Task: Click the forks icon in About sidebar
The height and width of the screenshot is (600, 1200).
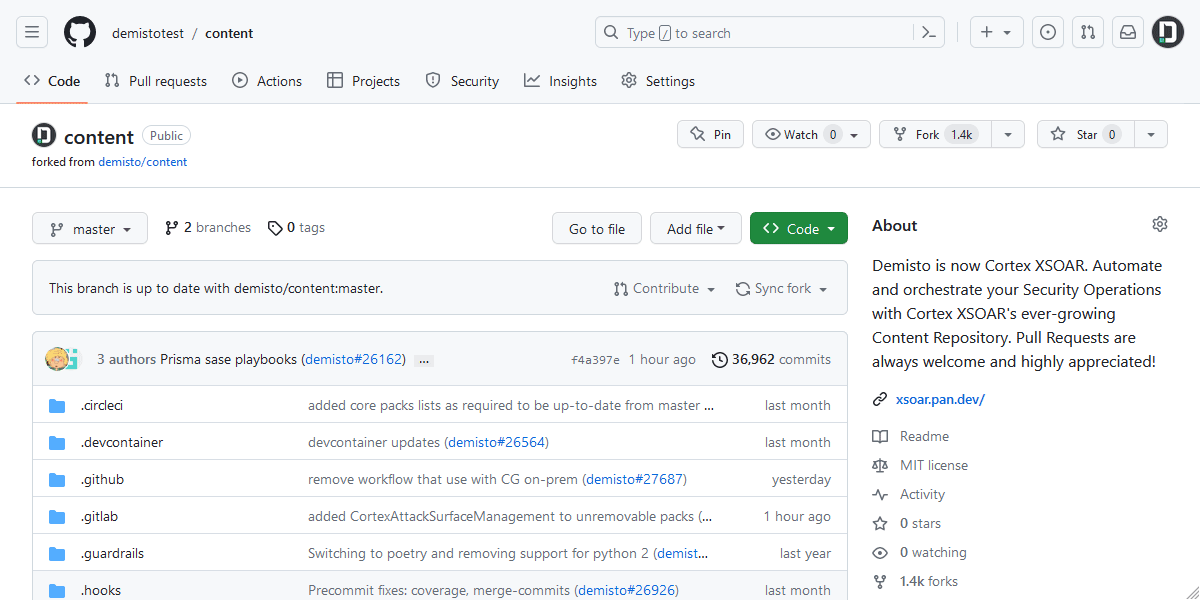Action: (x=880, y=581)
